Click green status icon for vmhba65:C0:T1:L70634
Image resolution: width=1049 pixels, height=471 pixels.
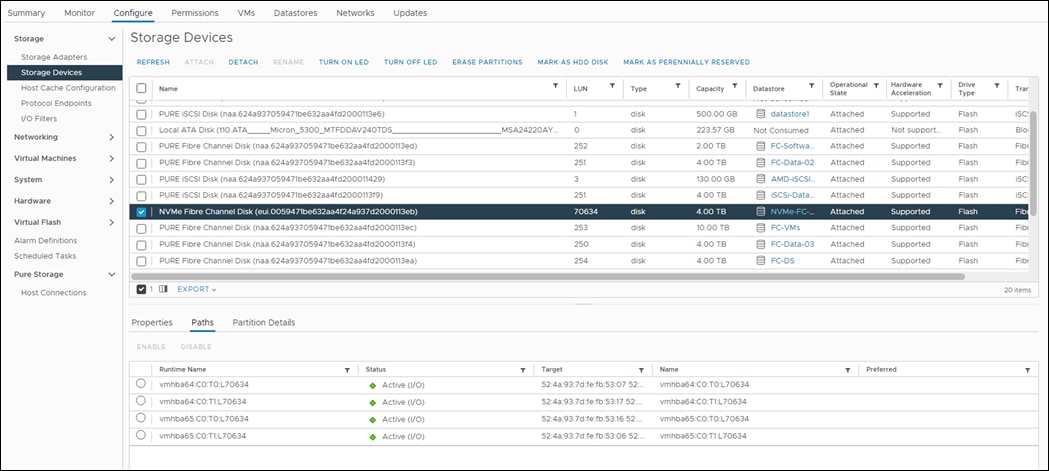[x=373, y=437]
